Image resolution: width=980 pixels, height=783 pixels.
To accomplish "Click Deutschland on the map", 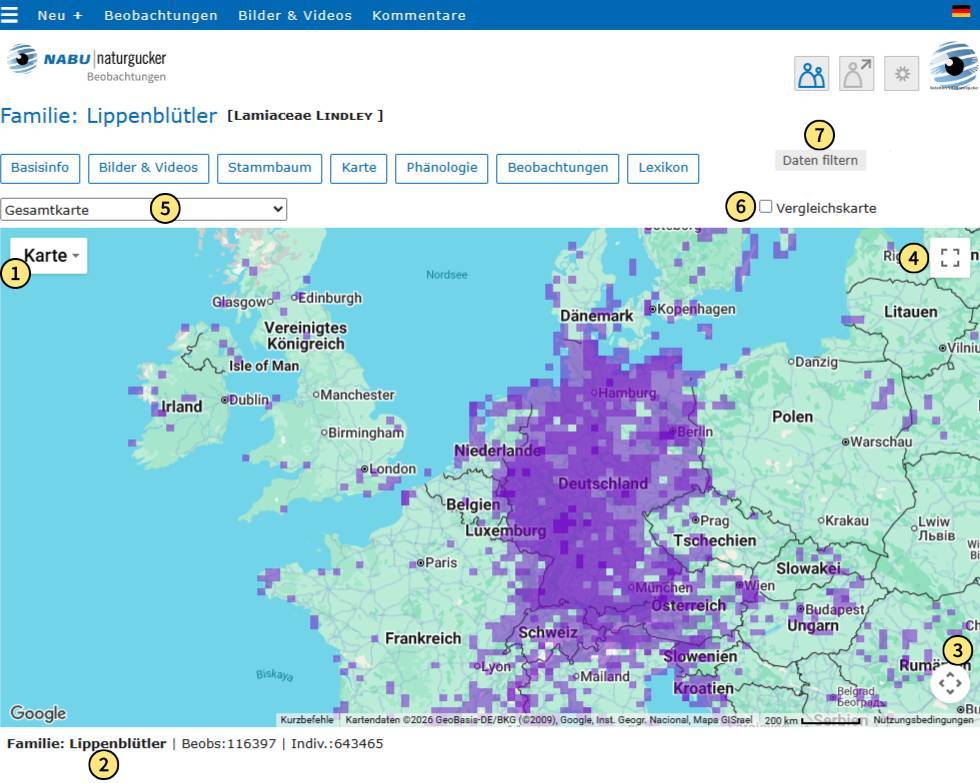I will coord(602,483).
